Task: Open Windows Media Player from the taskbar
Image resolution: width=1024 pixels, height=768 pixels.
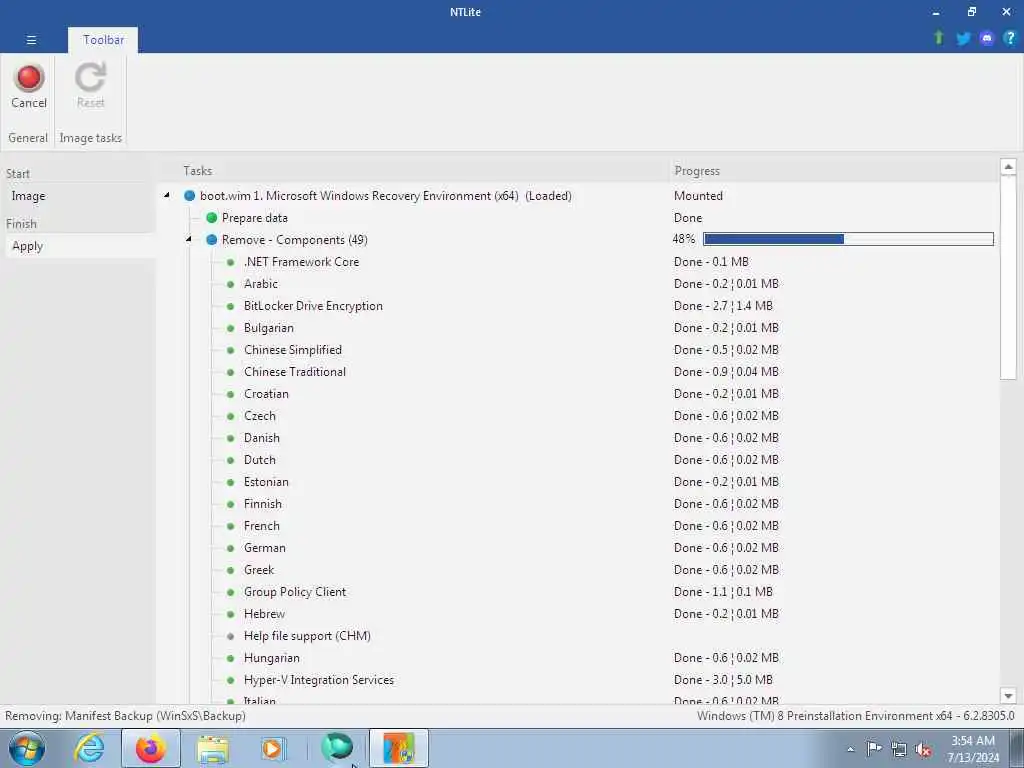Action: click(272, 748)
